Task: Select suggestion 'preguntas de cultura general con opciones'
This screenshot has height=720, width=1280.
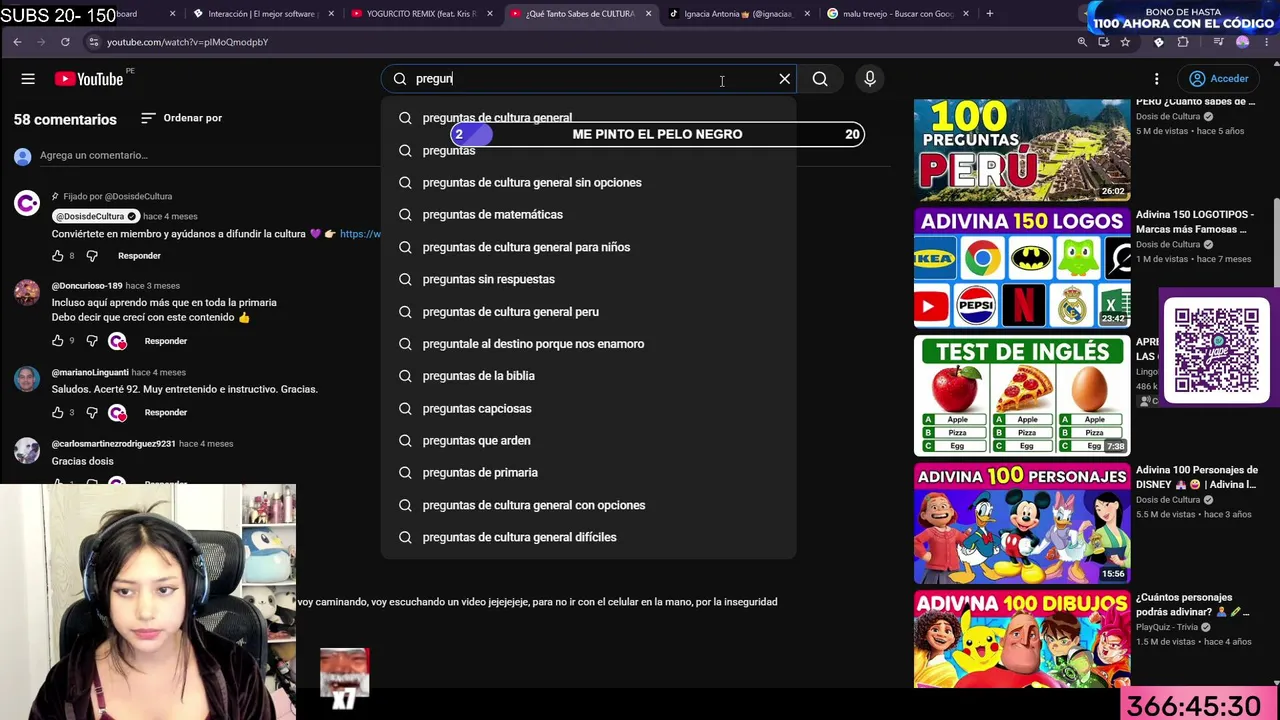Action: point(588,505)
